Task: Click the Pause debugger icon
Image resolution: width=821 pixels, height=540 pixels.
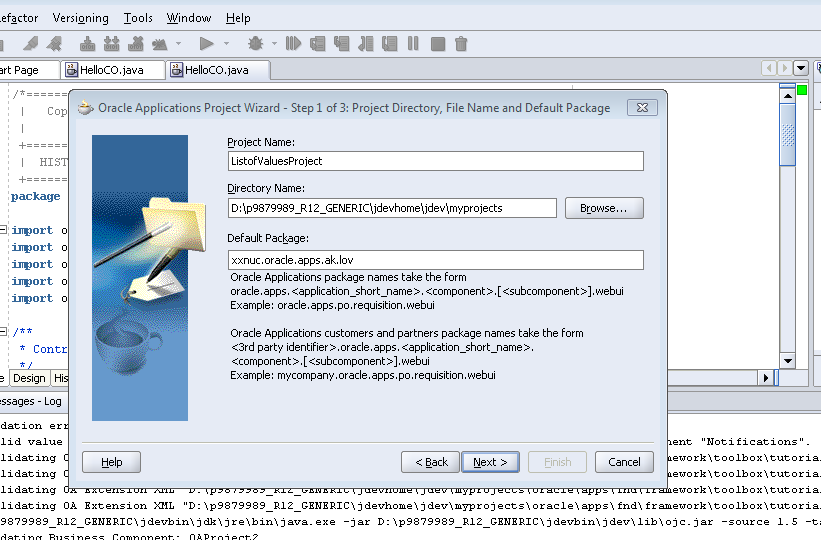Action: click(x=413, y=43)
